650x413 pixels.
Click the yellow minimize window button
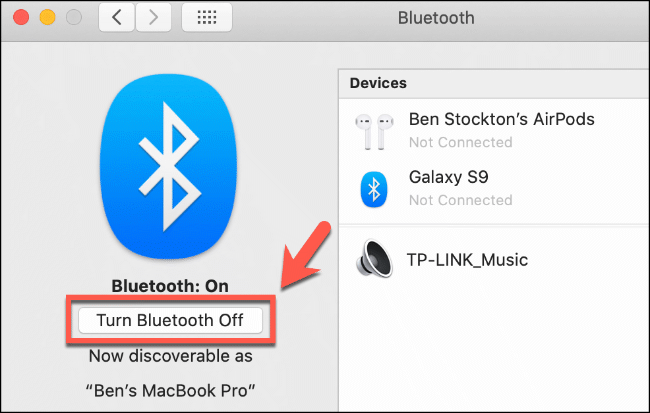[x=47, y=17]
